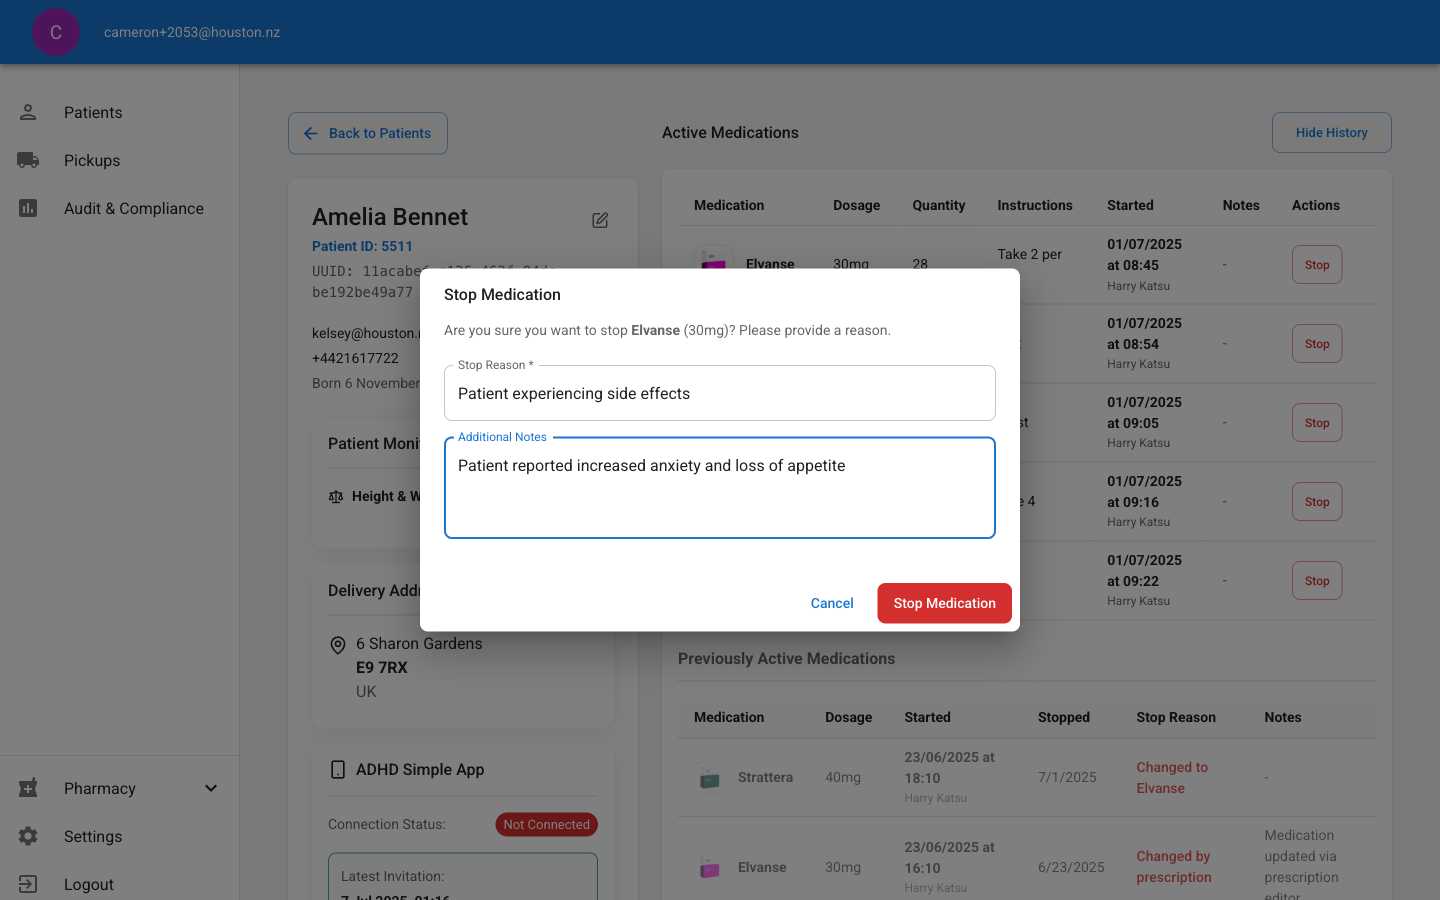Stop the medication started at 08:54

pos(1317,344)
